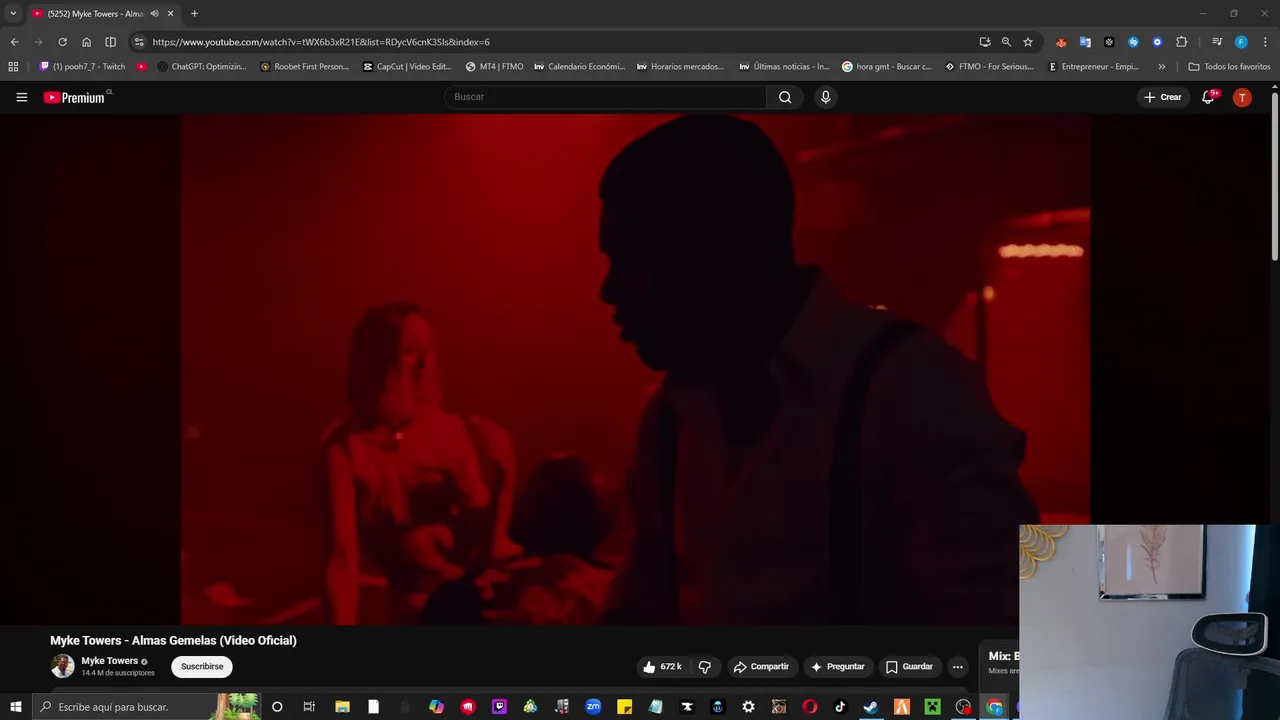This screenshot has height=720, width=1280.
Task: Open File Explorer from the taskbar
Action: 342,707
